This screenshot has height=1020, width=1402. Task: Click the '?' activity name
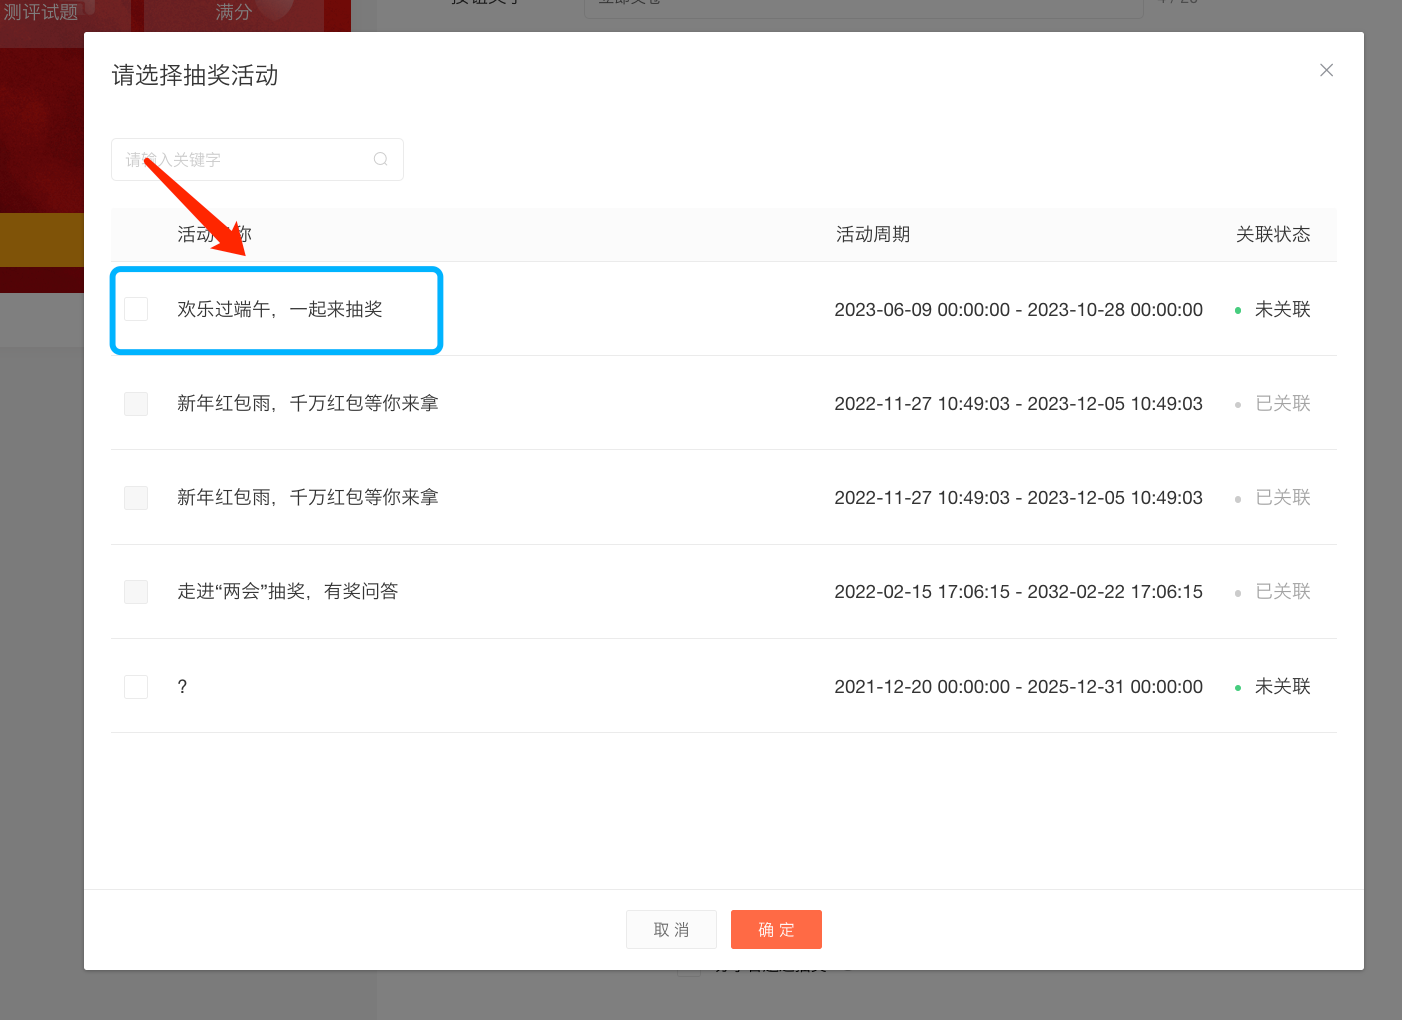(182, 687)
